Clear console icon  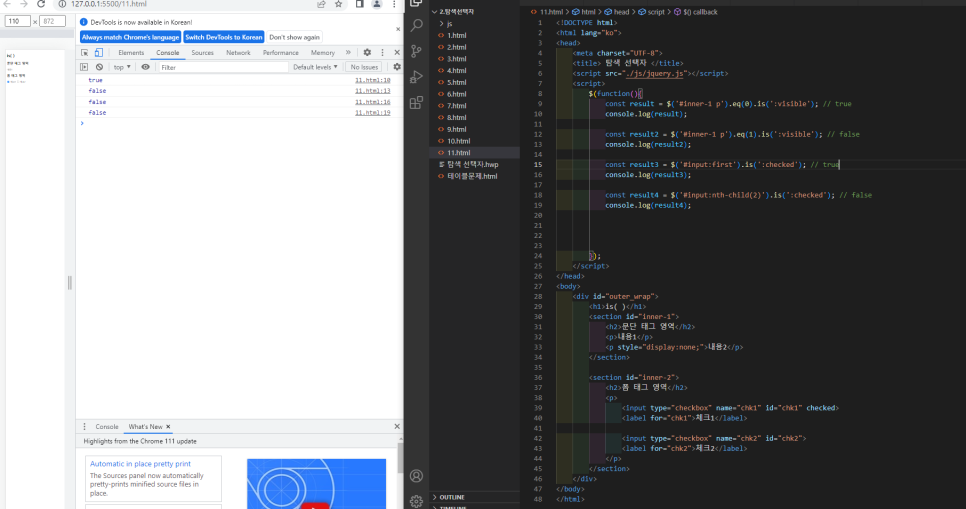(99, 67)
